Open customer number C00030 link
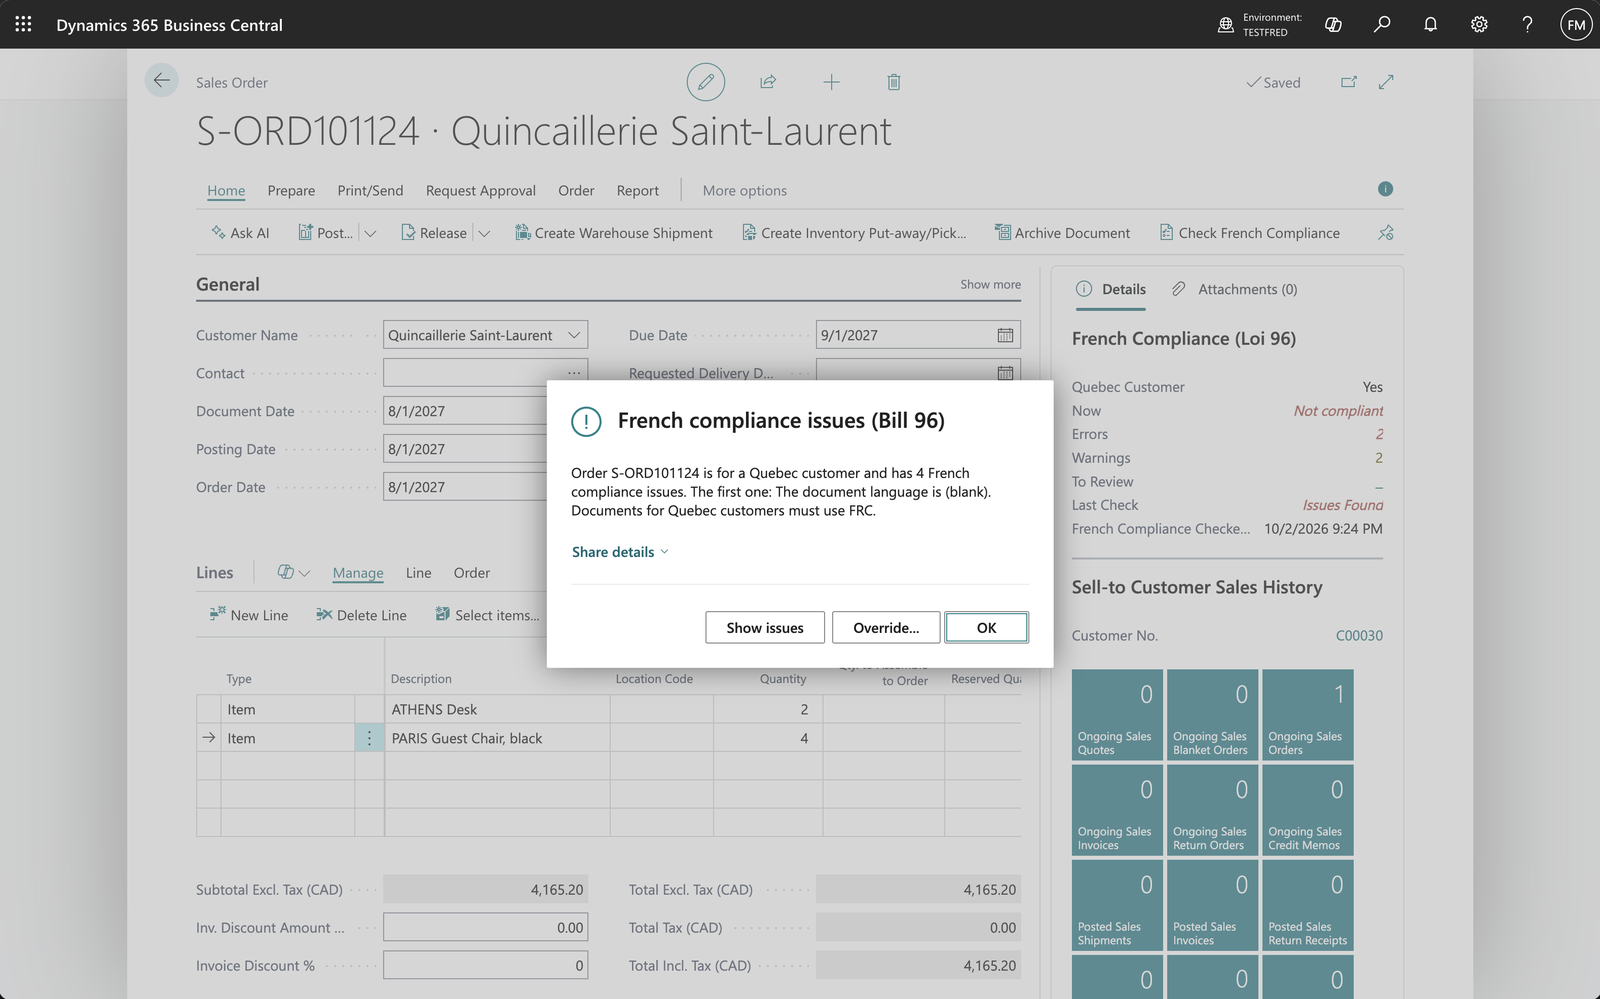This screenshot has width=1600, height=999. tap(1359, 635)
